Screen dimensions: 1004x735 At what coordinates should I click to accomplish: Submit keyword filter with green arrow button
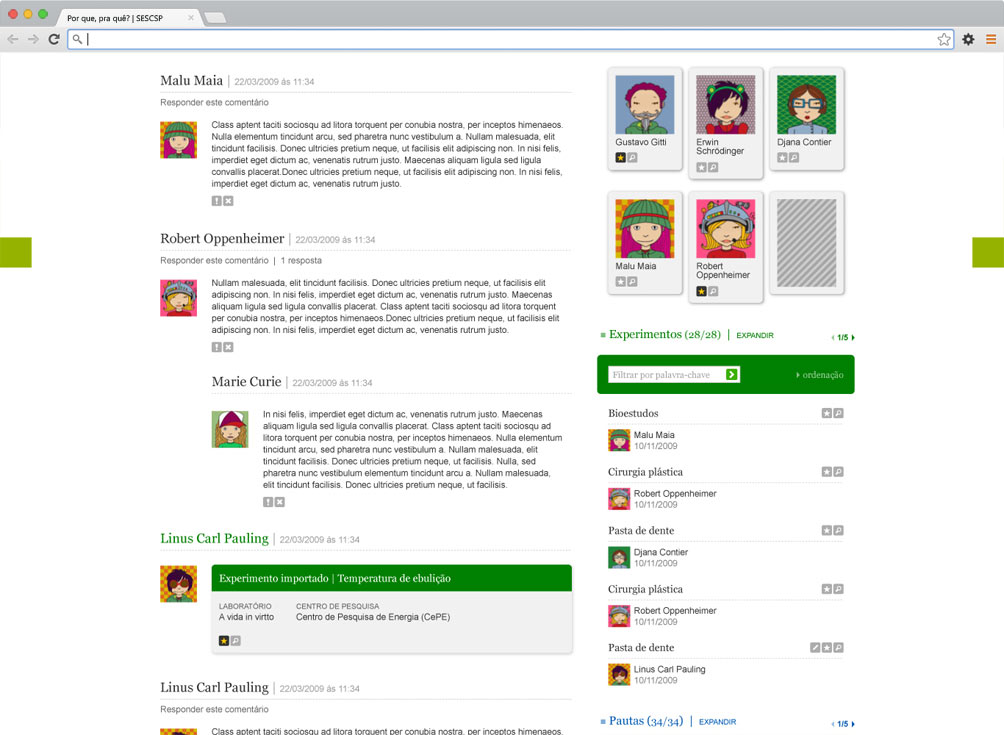[732, 374]
